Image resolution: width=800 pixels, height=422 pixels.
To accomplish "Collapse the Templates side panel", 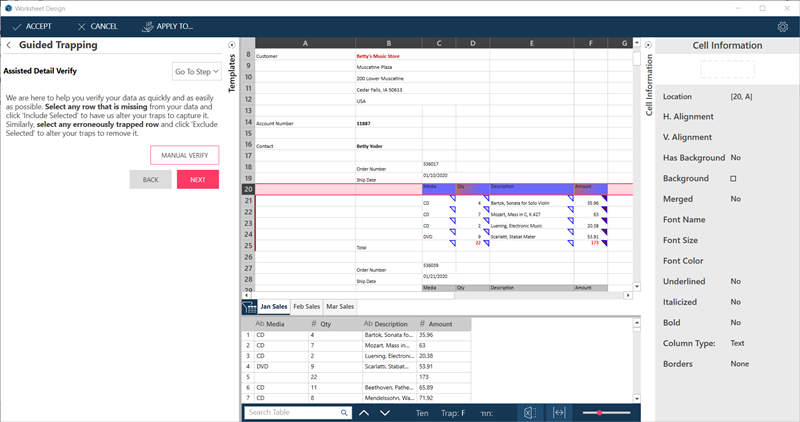I will coord(233,45).
